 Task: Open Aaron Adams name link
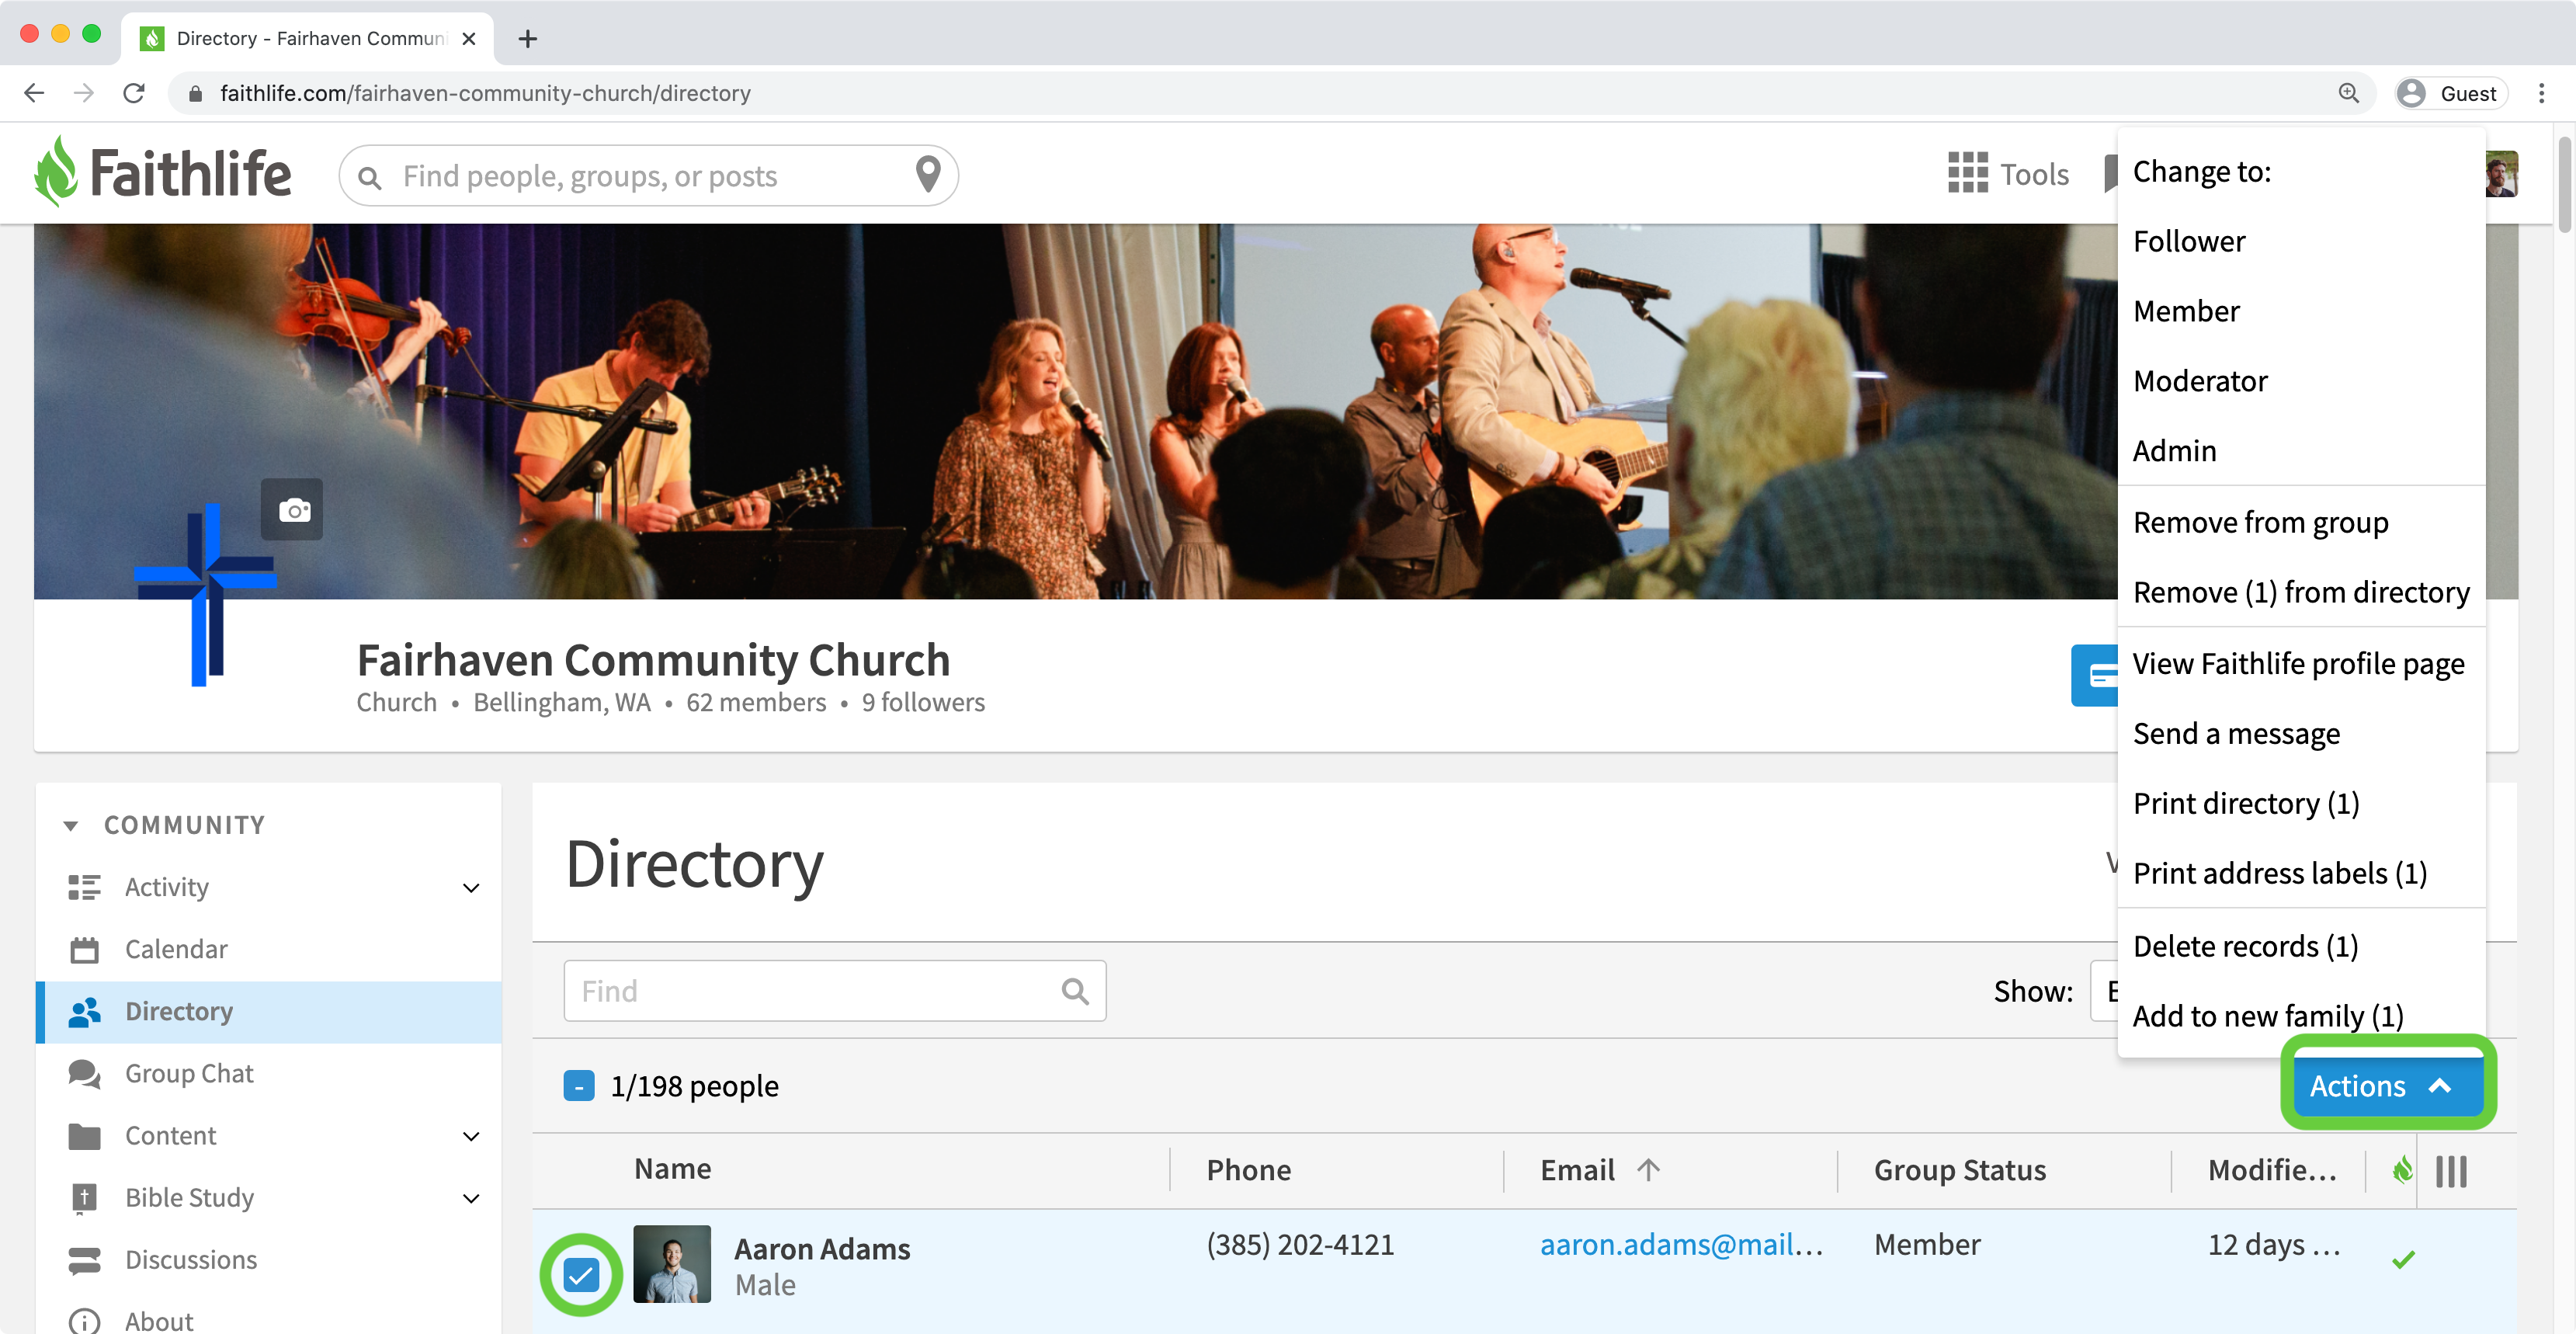click(x=822, y=1250)
